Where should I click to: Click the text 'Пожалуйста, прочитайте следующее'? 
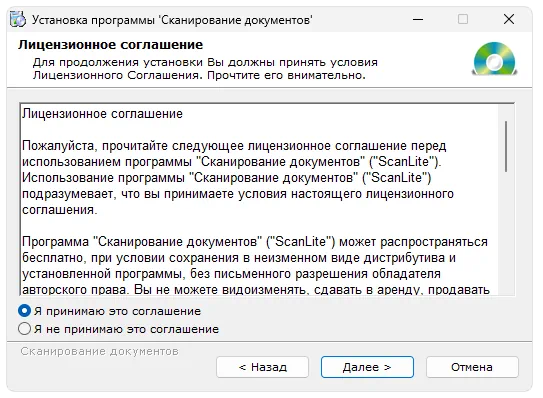point(133,146)
